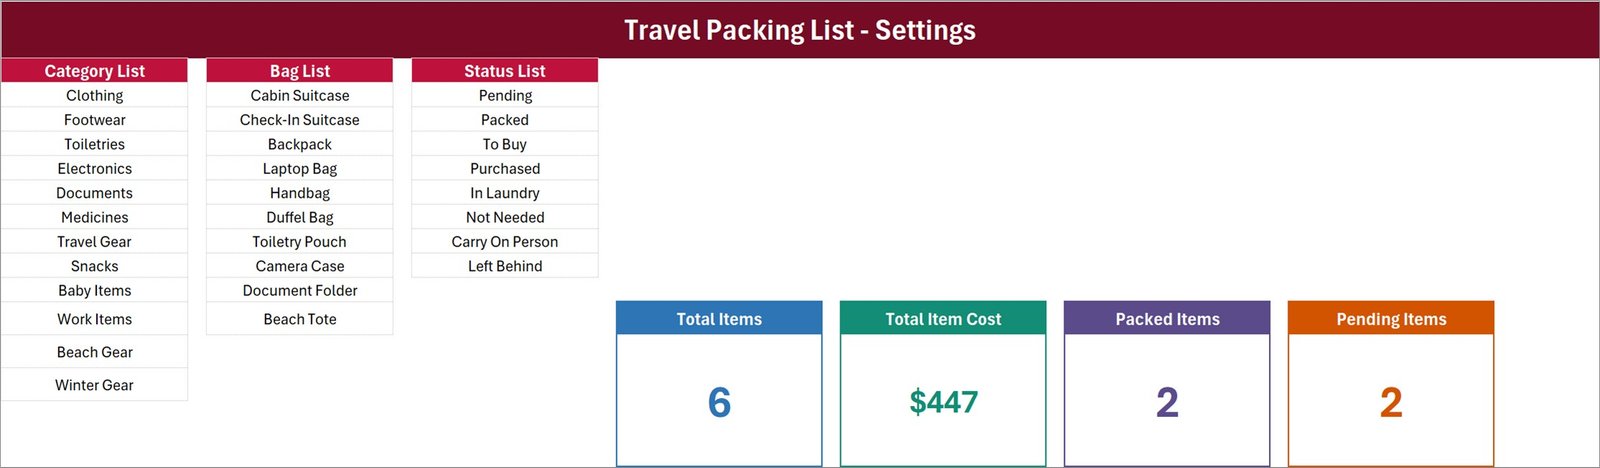The image size is (1600, 468).
Task: Select the Clothing category cell
Action: tap(94, 95)
